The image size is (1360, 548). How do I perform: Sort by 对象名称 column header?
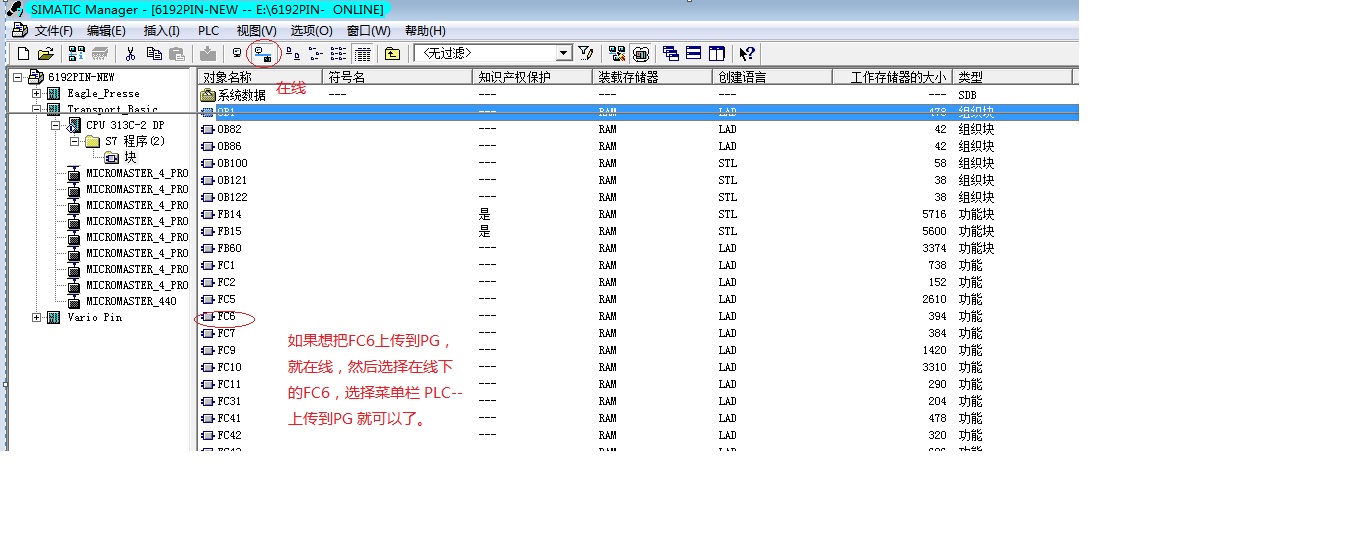click(260, 77)
